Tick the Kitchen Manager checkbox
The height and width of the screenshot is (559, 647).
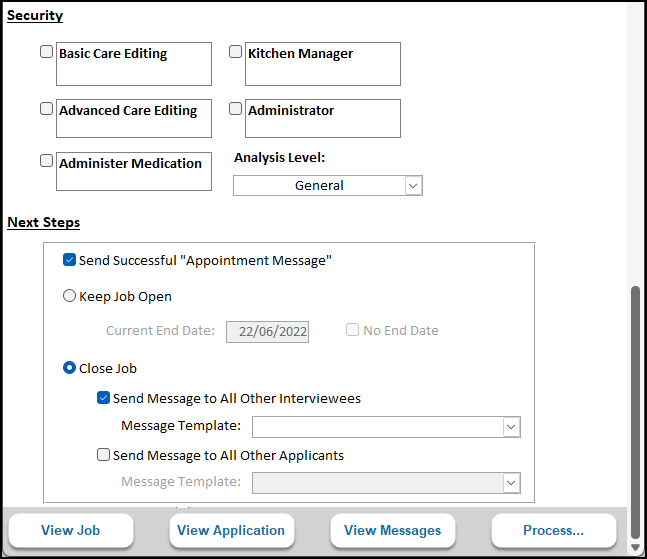pyautogui.click(x=236, y=53)
